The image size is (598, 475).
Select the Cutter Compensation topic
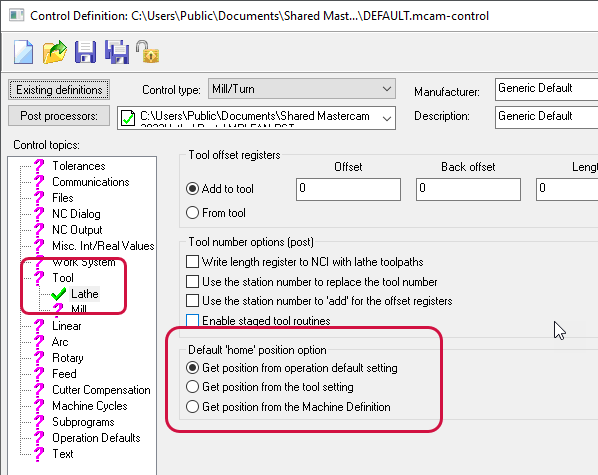[101, 390]
